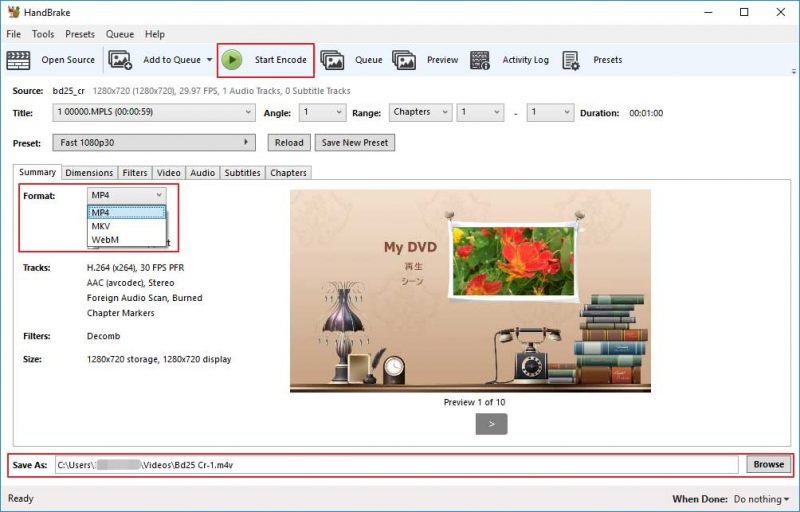Screen dimensions: 800x512
Task: Click the H.264 (x264), 30 FPS PFR text
Action: (135, 267)
